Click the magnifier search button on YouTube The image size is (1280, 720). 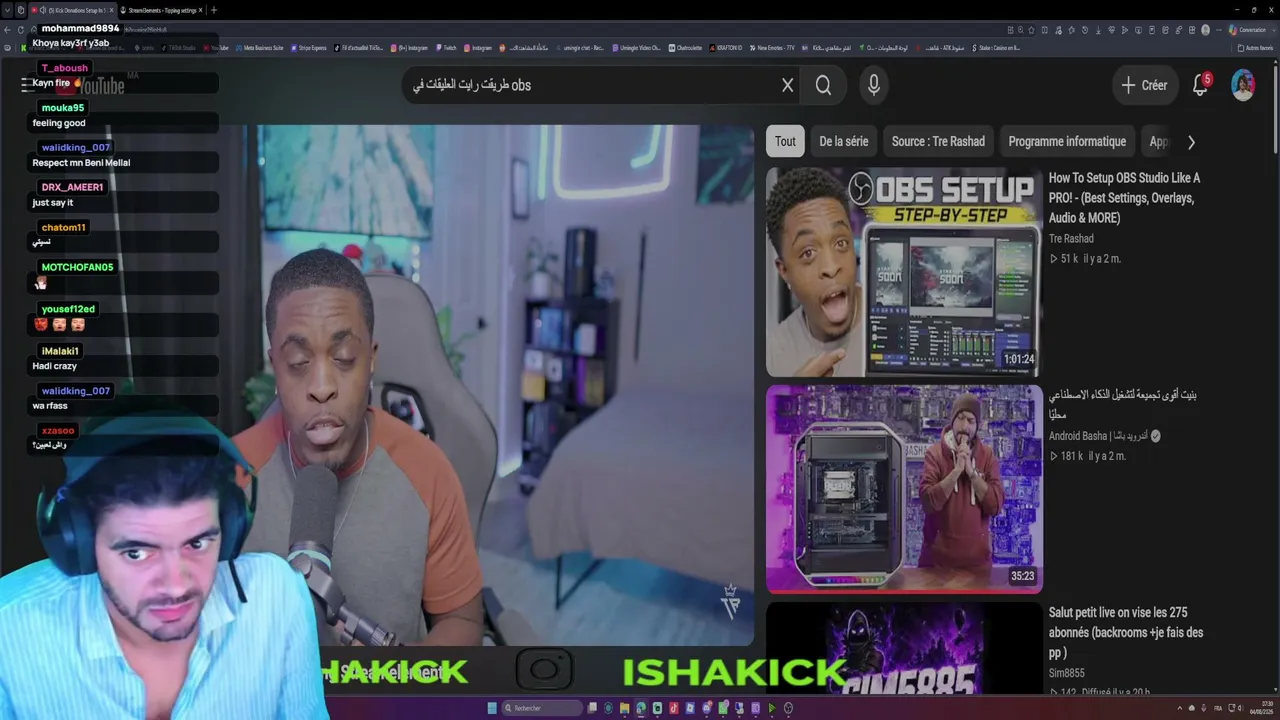click(x=823, y=85)
